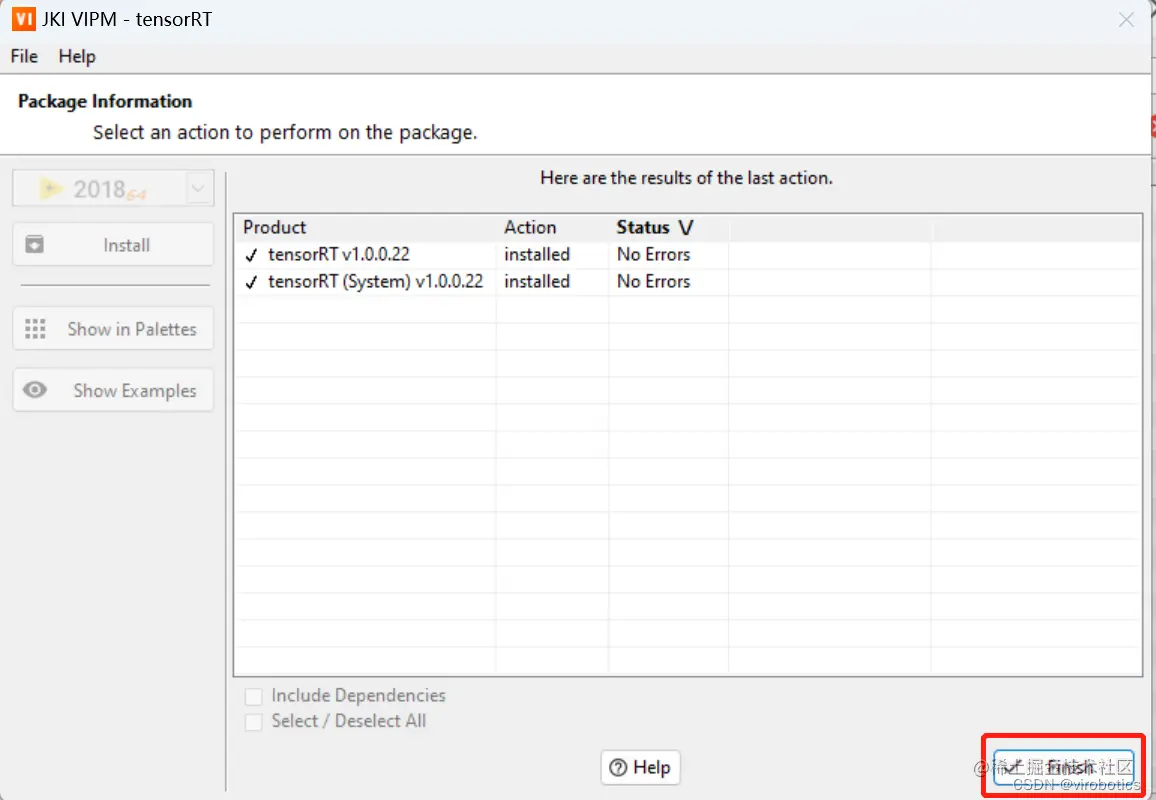Click the VI app icon in title bar

point(24,19)
